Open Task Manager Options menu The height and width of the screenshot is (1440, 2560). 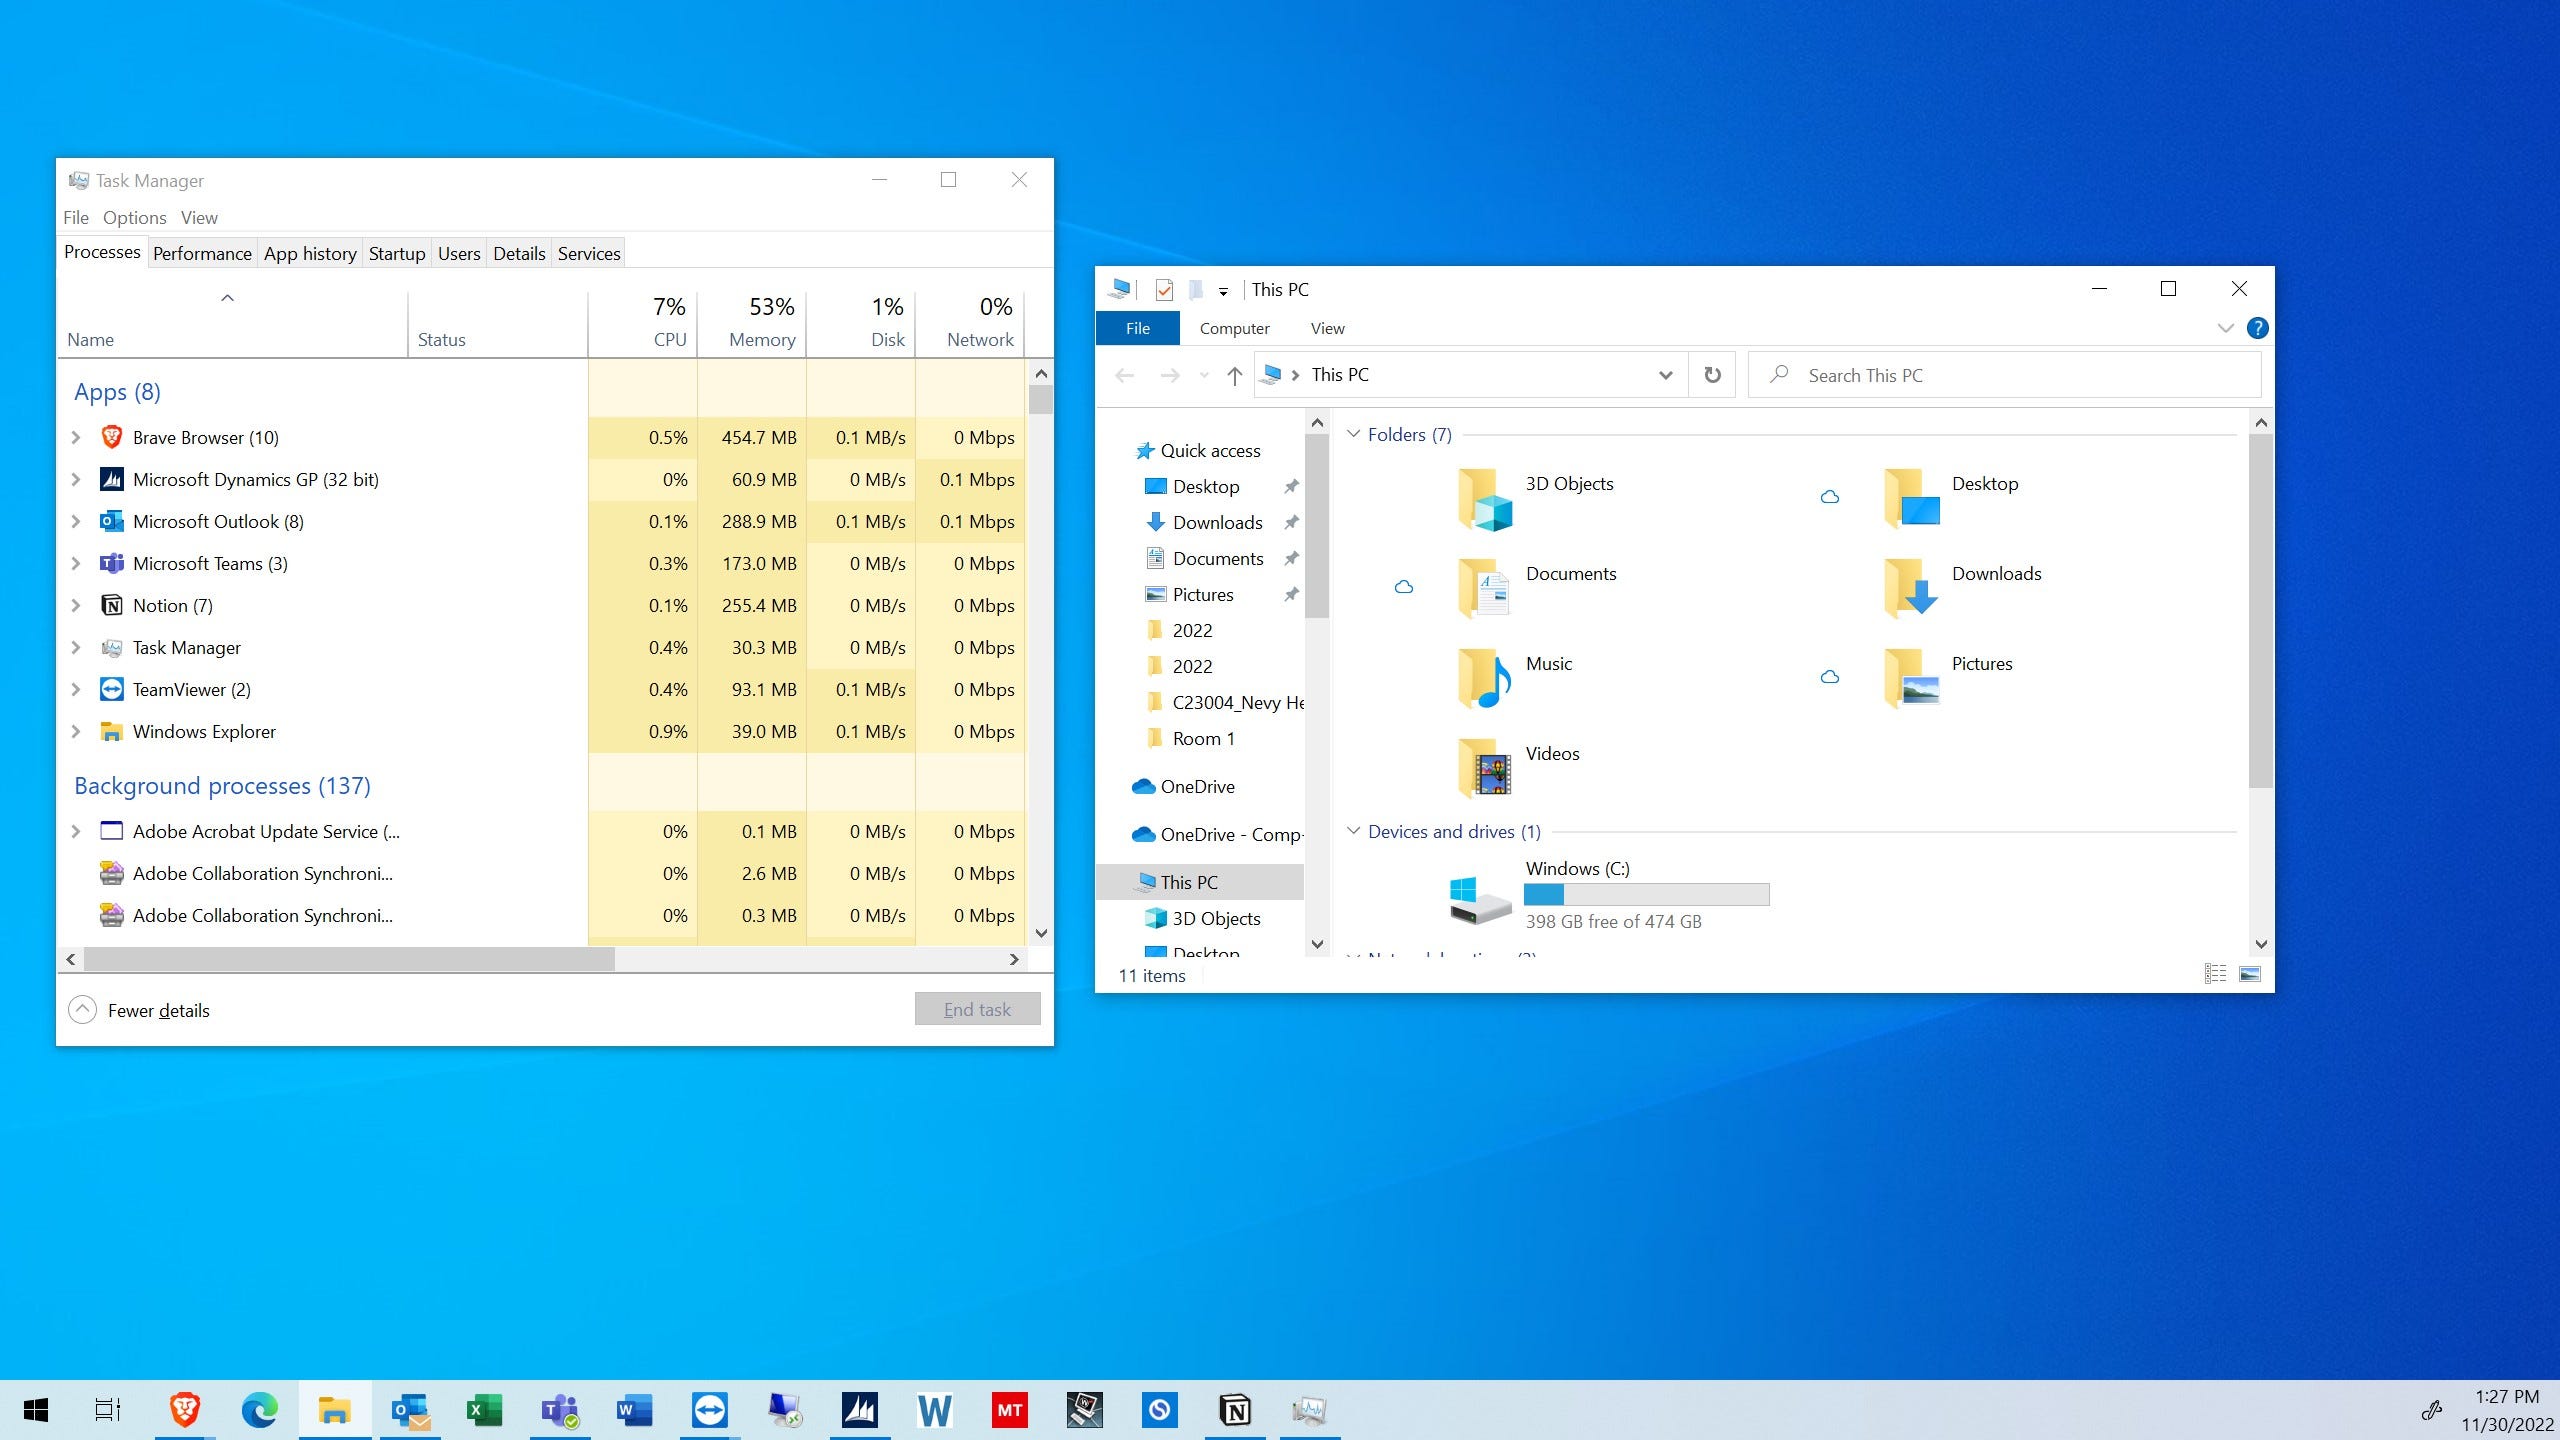[x=135, y=217]
